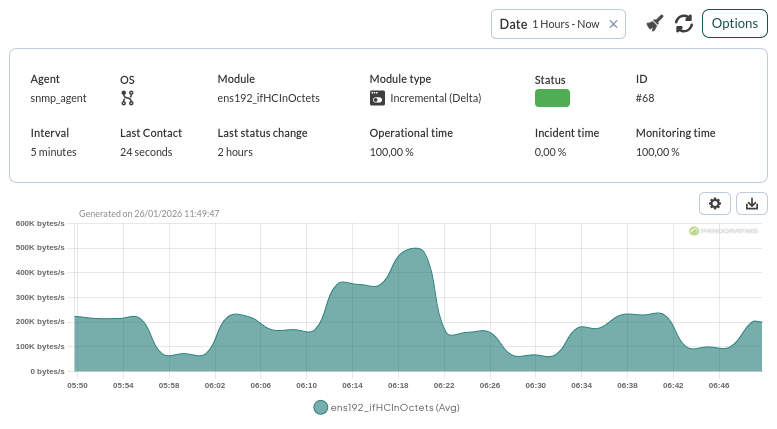Screen dimensions: 777x429
Task: Refresh the graph with the reload icon
Action: tap(684, 23)
